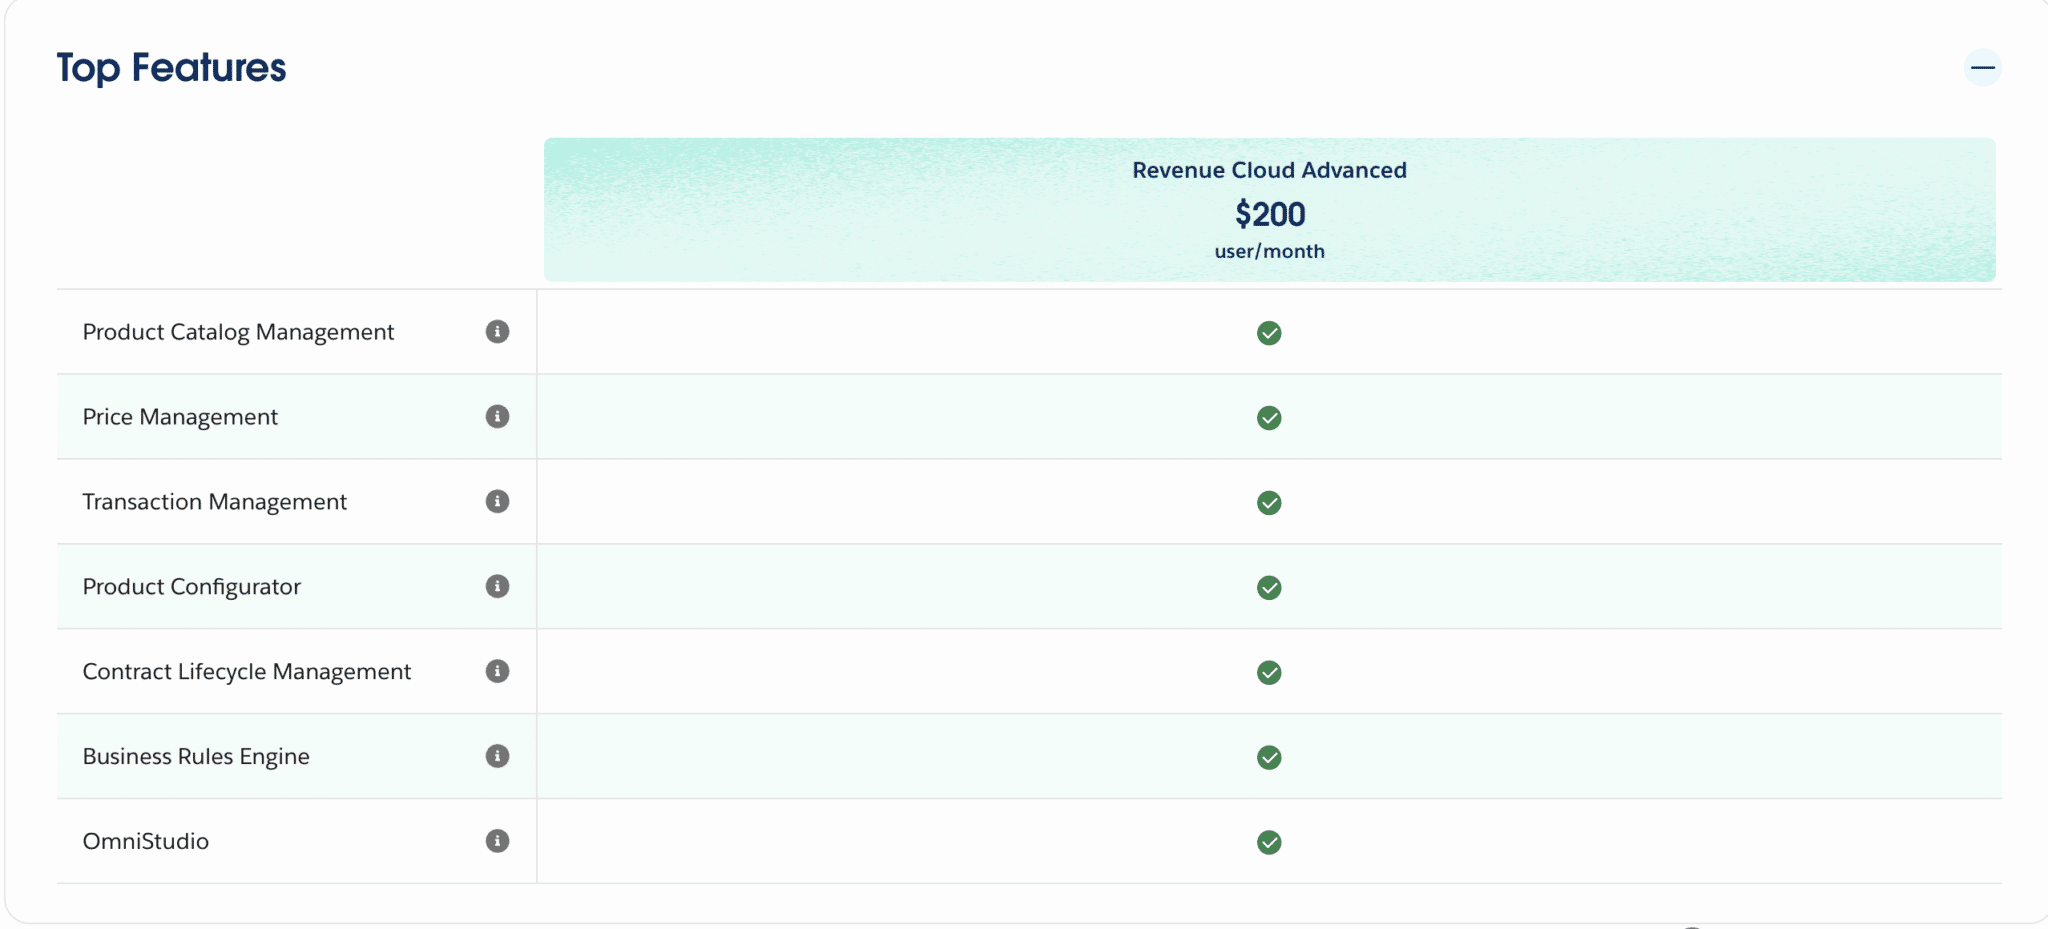Select the Revenue Cloud Advanced column header

point(1268,170)
